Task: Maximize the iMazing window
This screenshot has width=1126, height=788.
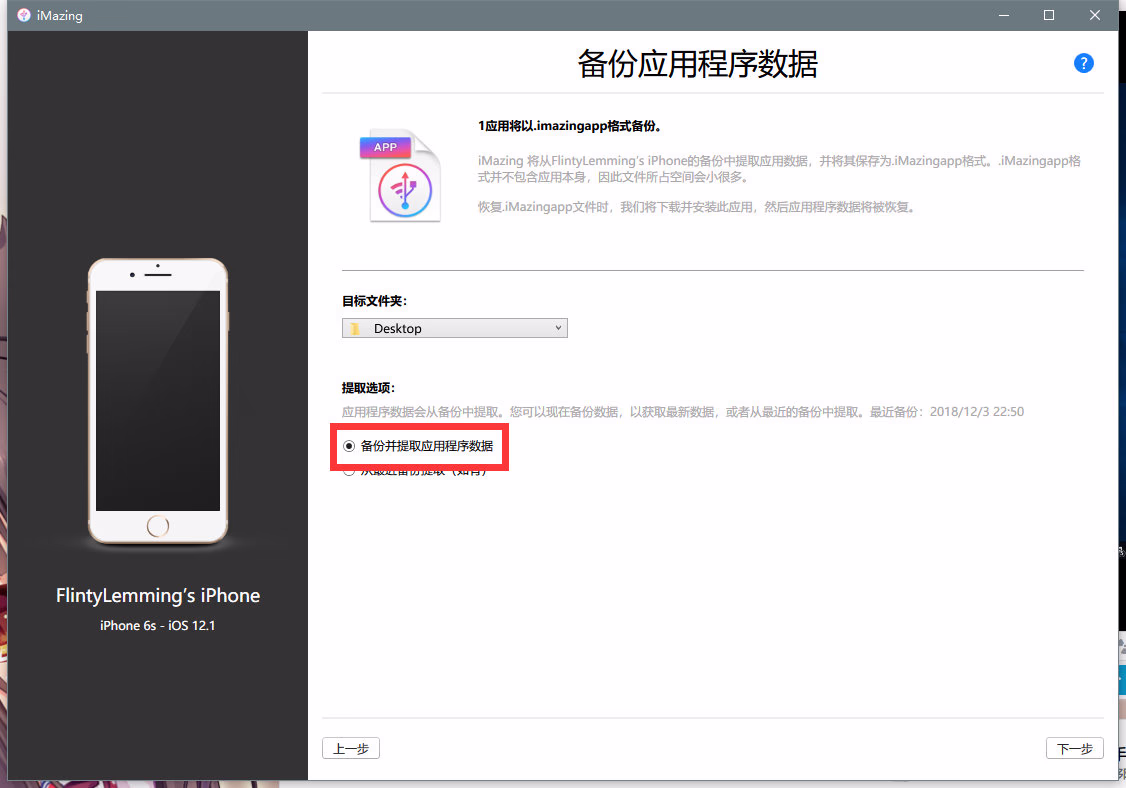Action: coord(1049,15)
